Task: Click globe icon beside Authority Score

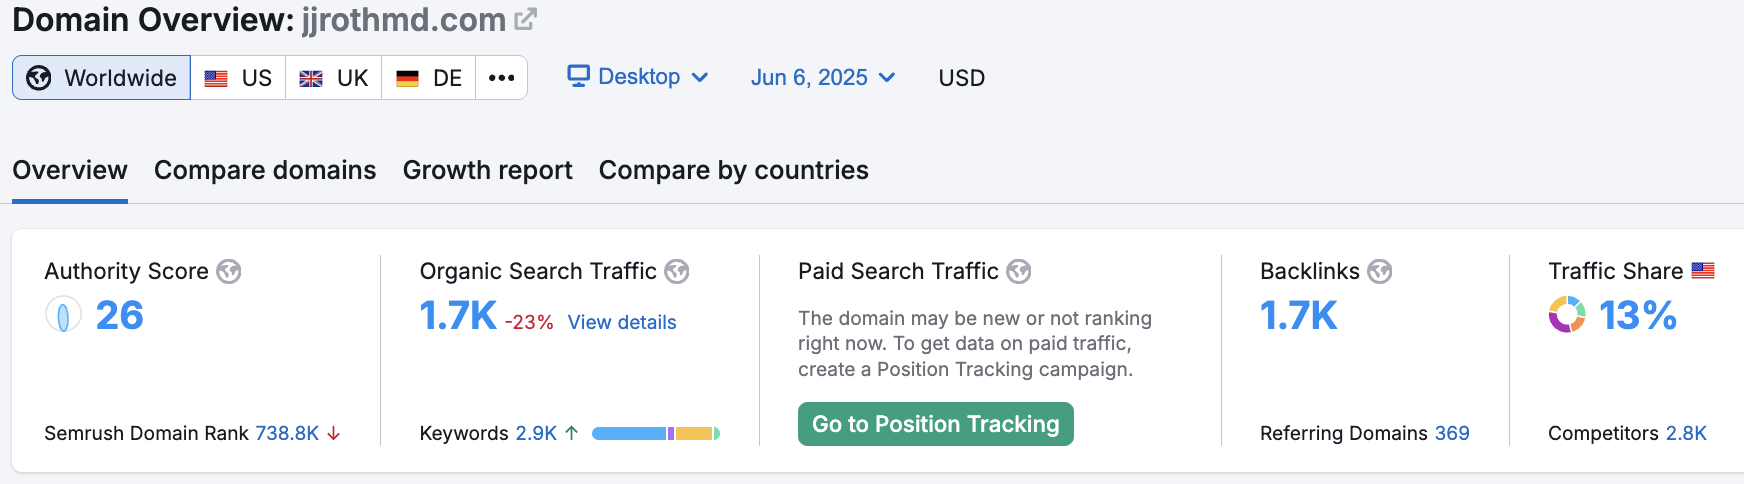Action: (229, 271)
